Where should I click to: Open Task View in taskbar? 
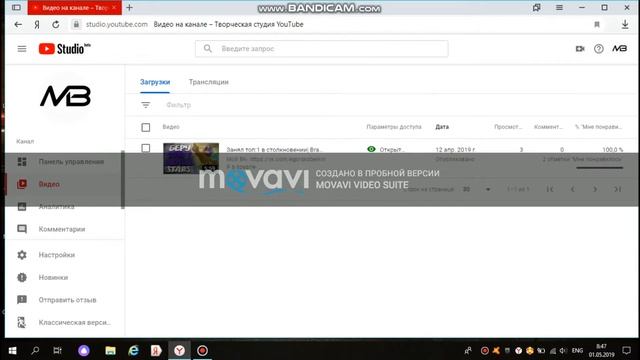click(x=58, y=351)
